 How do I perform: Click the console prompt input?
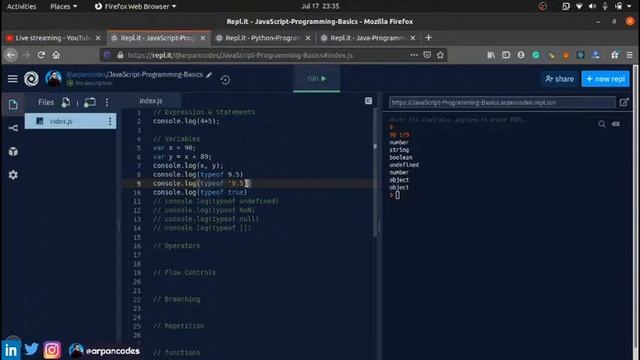(x=398, y=195)
